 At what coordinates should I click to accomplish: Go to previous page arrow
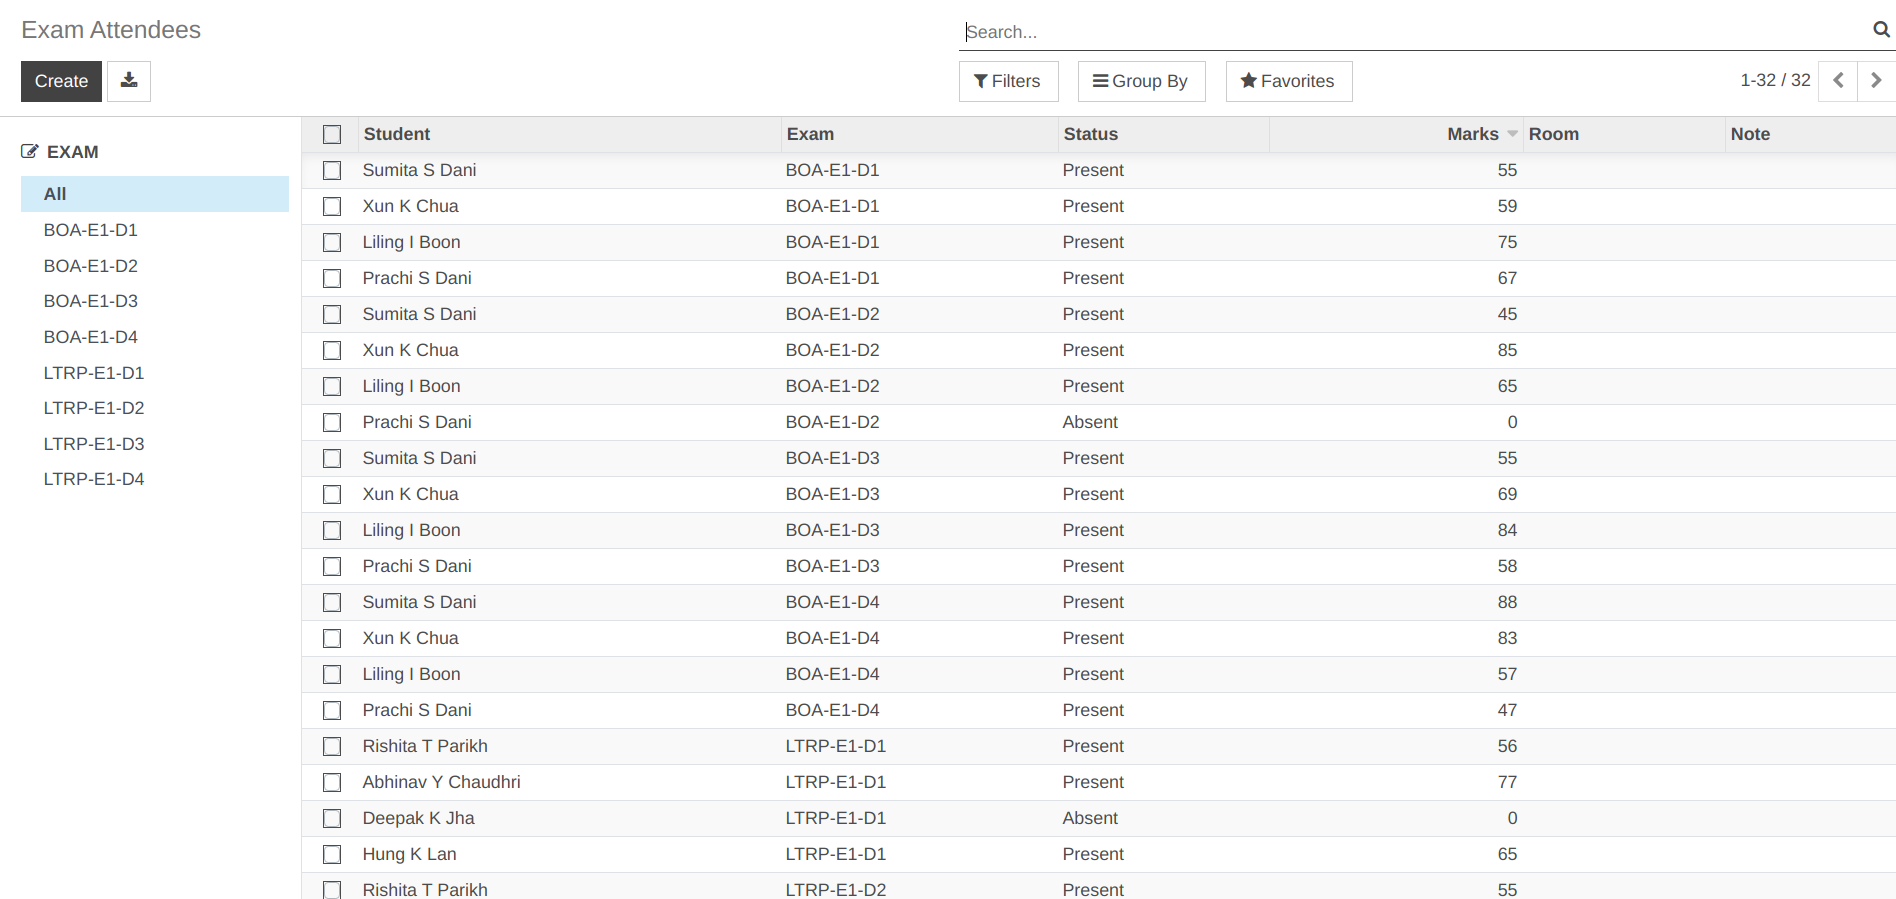pos(1838,81)
